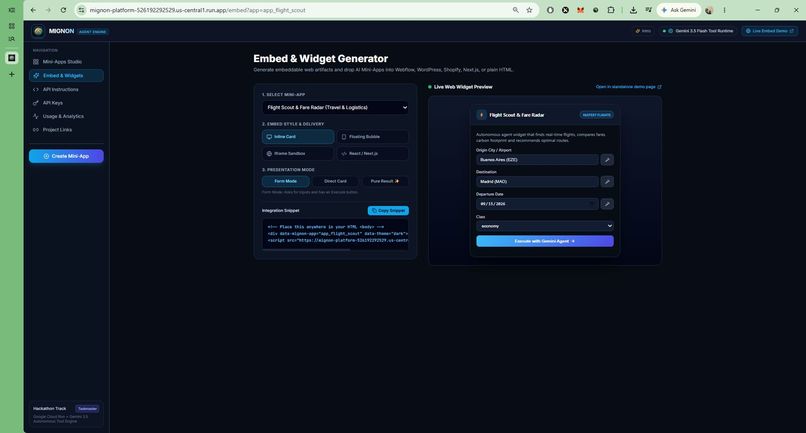806x433 pixels.
Task: Click Execute with Gemini Agent button
Action: pyautogui.click(x=545, y=241)
